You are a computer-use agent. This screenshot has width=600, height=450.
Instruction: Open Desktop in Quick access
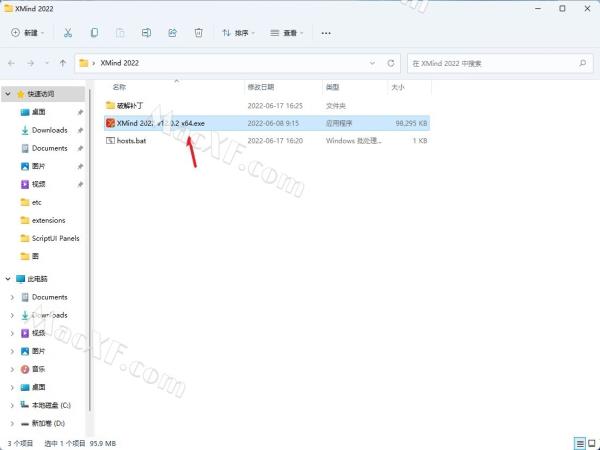(38, 112)
